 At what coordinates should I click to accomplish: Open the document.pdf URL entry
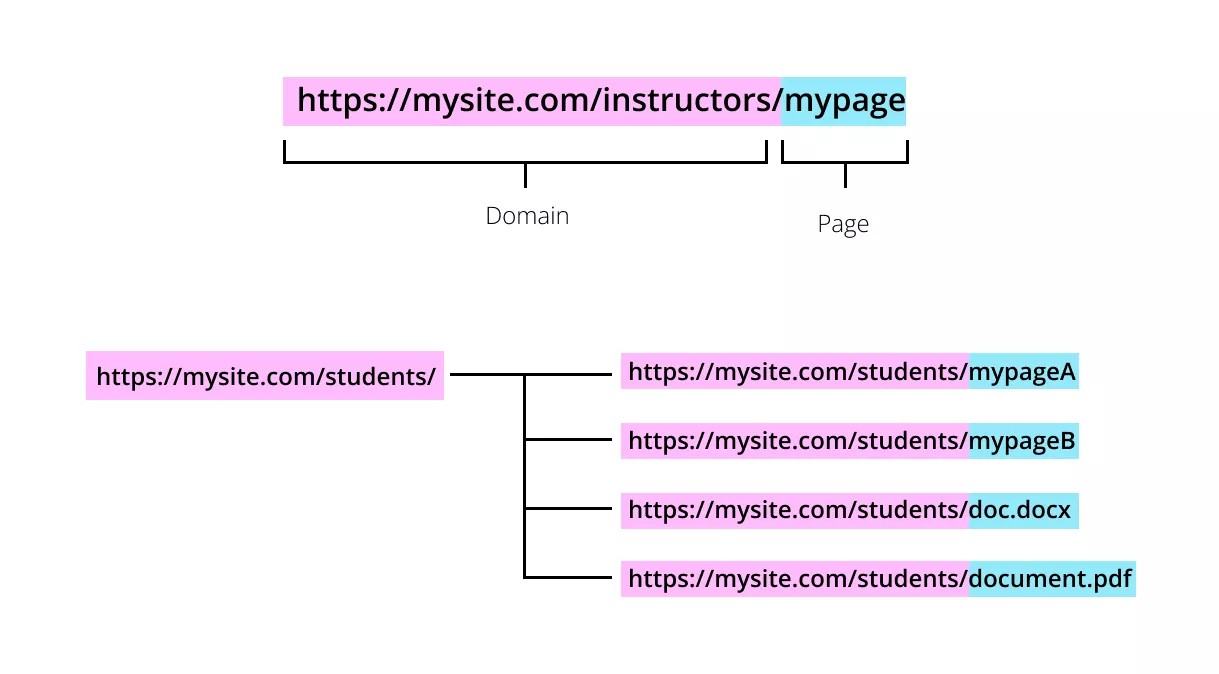pyautogui.click(x=878, y=578)
